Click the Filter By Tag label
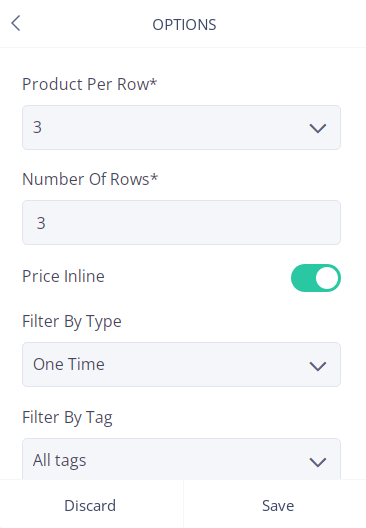This screenshot has height=528, width=366. point(67,418)
